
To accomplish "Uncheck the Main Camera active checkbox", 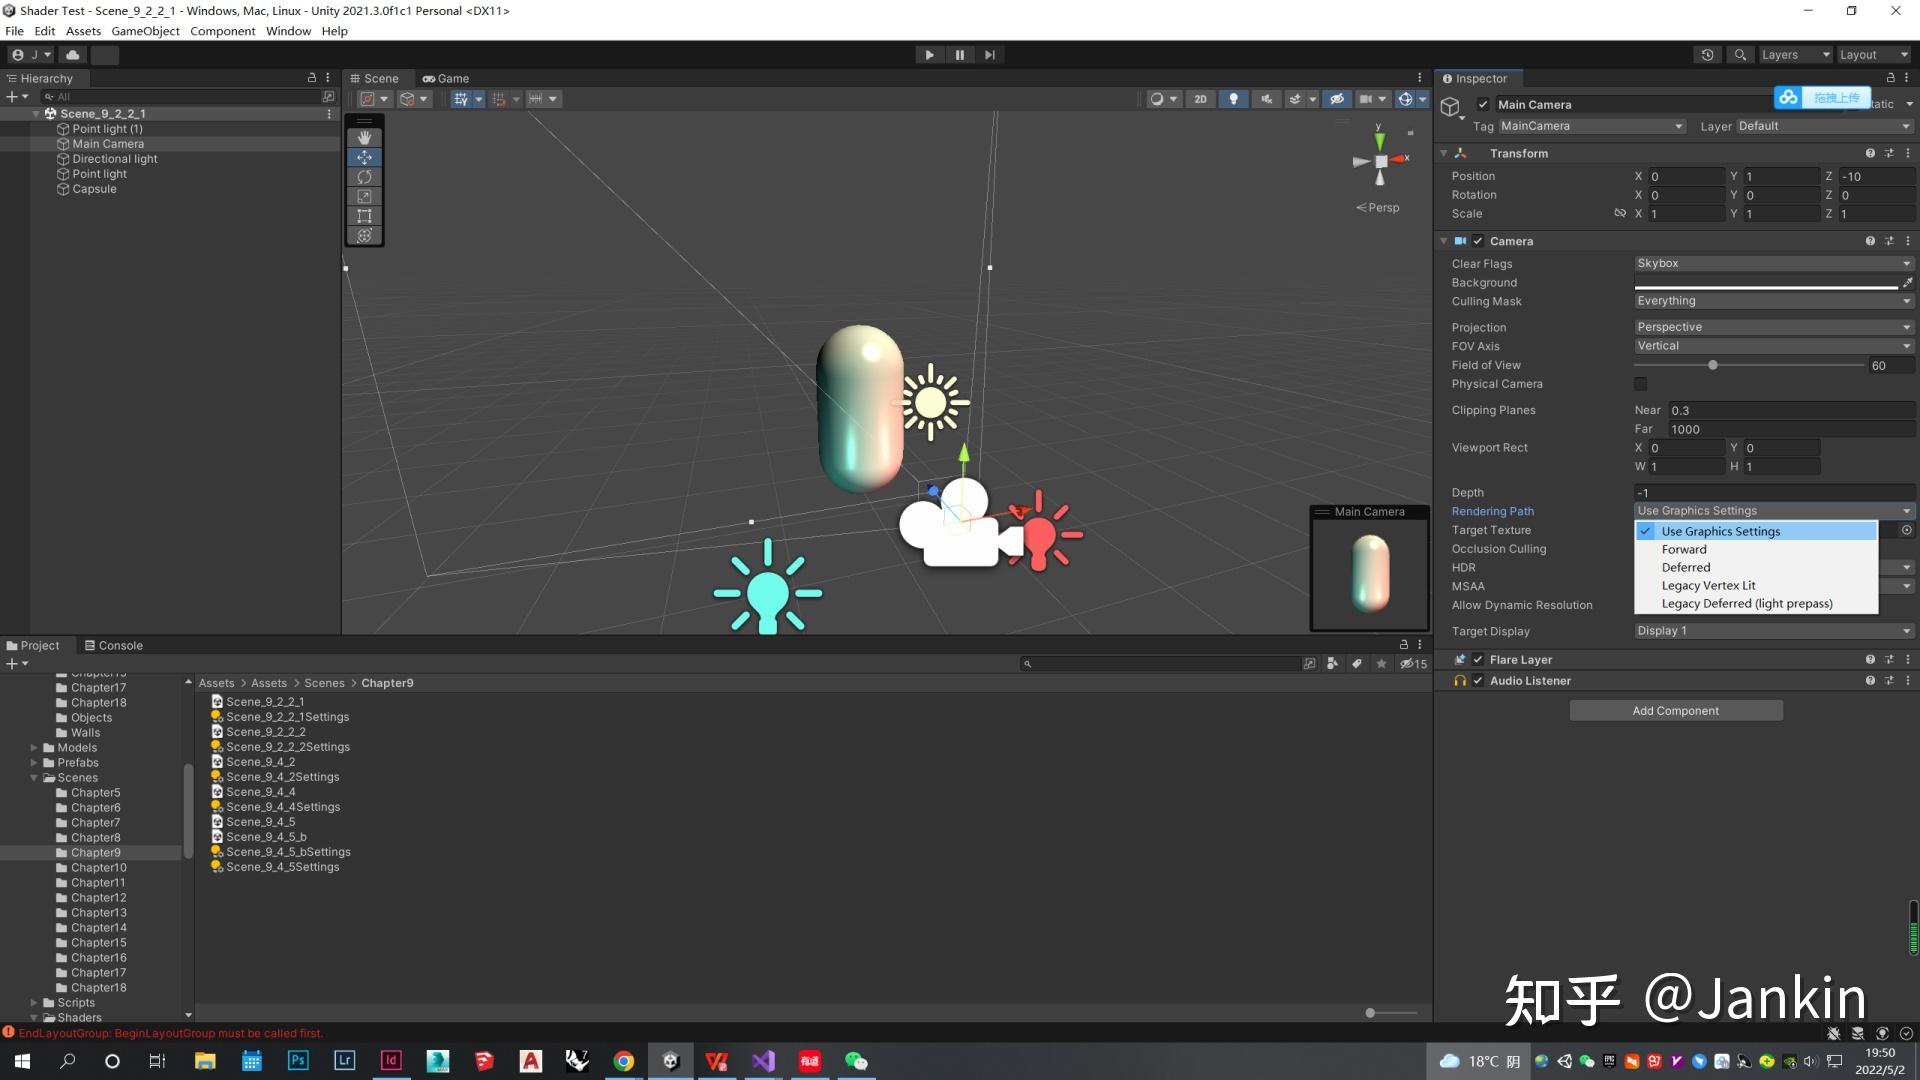I will click(1483, 104).
